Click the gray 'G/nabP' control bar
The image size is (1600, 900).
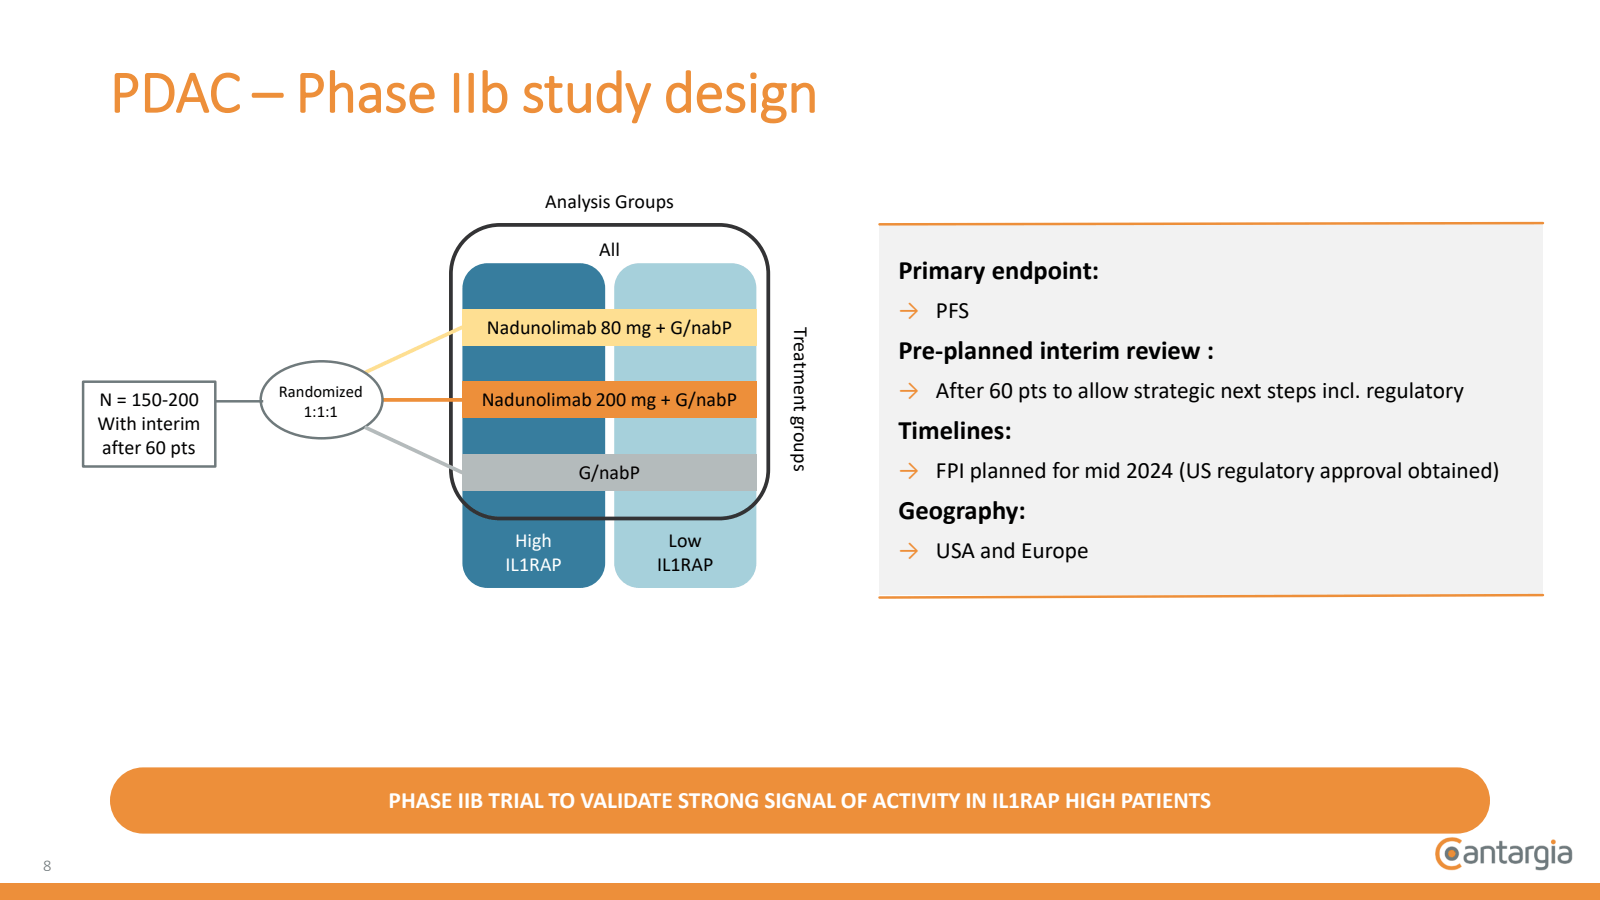pyautogui.click(x=609, y=473)
